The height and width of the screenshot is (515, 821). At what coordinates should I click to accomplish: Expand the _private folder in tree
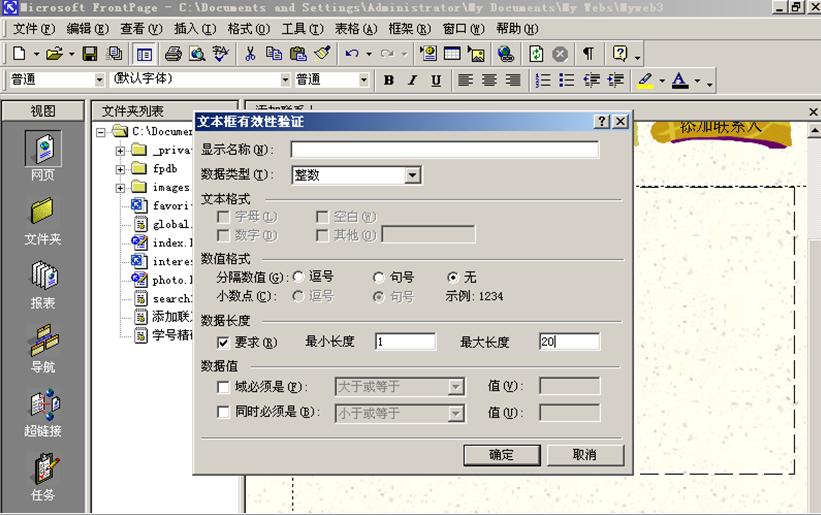pyautogui.click(x=120, y=151)
